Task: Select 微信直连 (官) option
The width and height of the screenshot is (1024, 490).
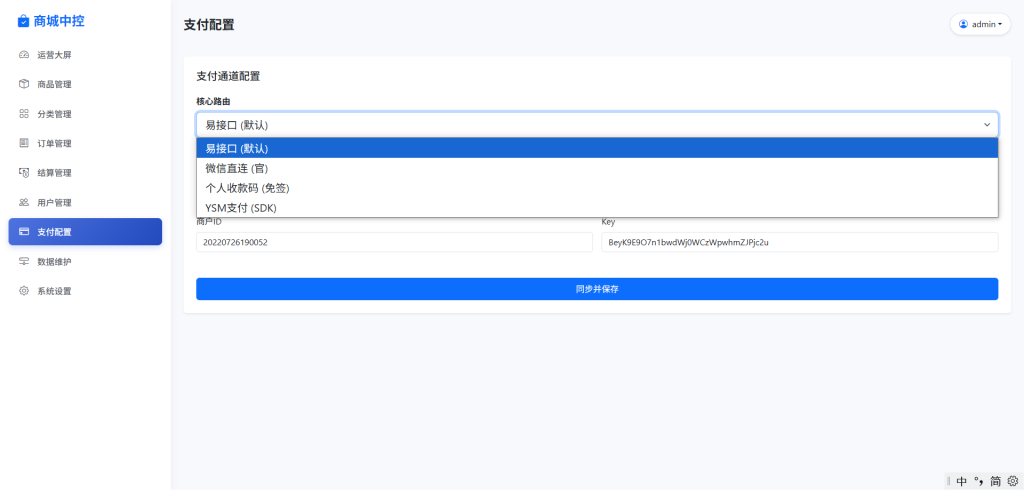Action: [x=596, y=168]
